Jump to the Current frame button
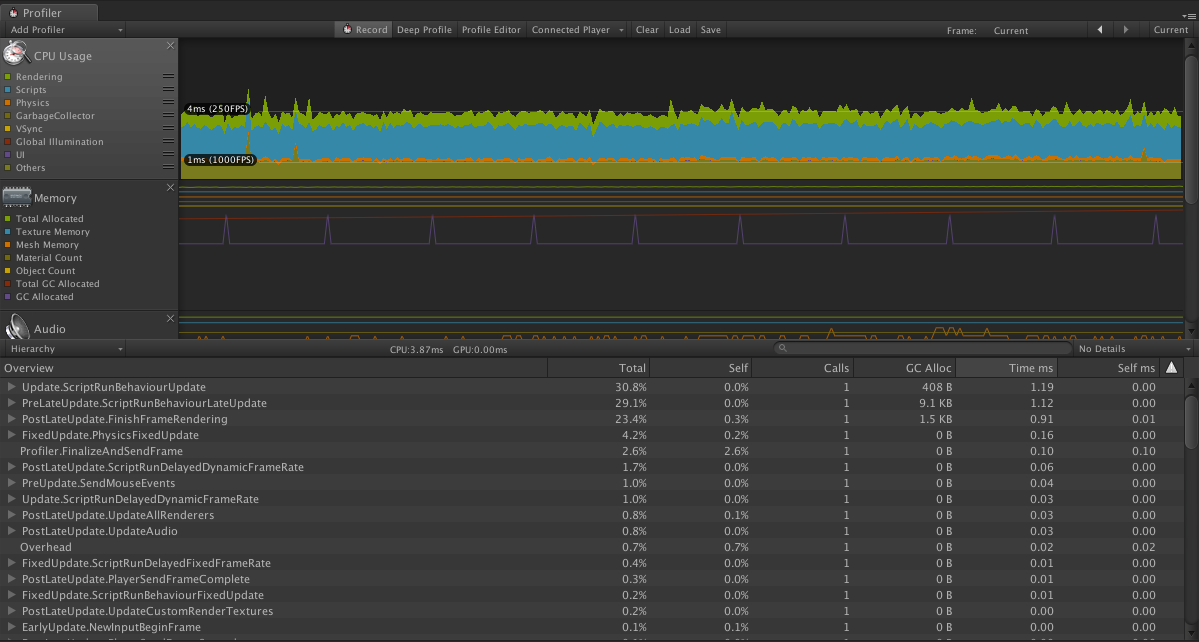 (1170, 30)
